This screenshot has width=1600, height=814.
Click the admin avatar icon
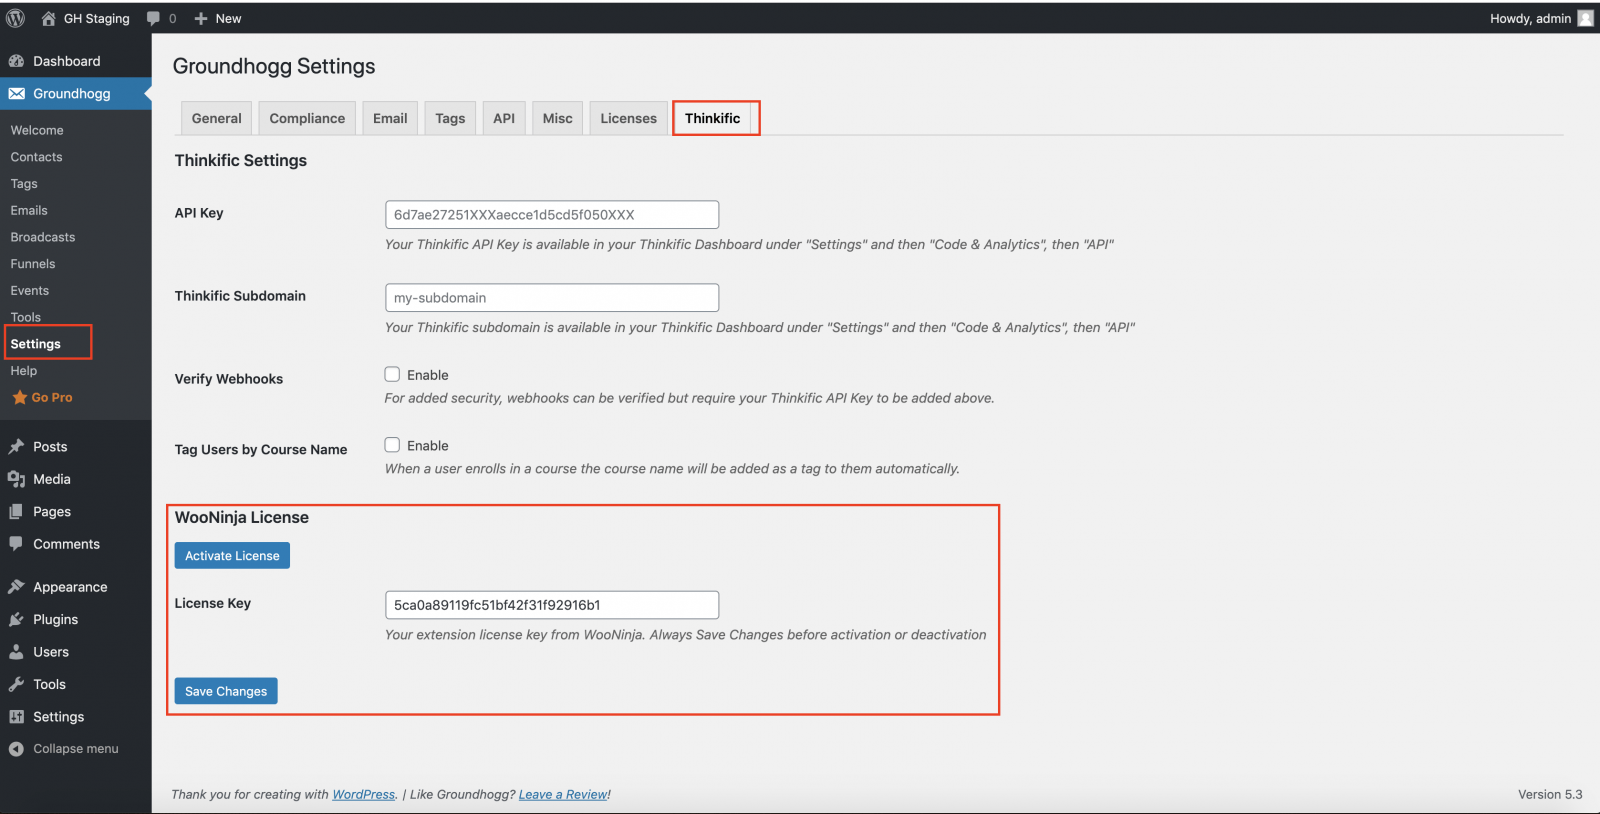(1585, 18)
